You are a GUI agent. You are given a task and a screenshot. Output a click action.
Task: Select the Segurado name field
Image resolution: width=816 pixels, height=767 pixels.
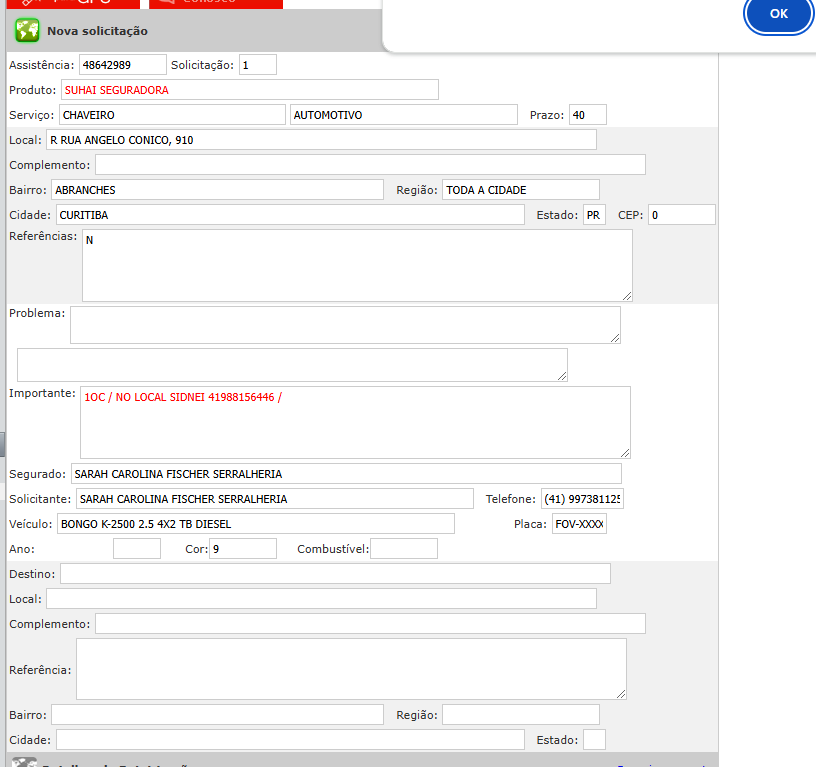click(x=346, y=474)
